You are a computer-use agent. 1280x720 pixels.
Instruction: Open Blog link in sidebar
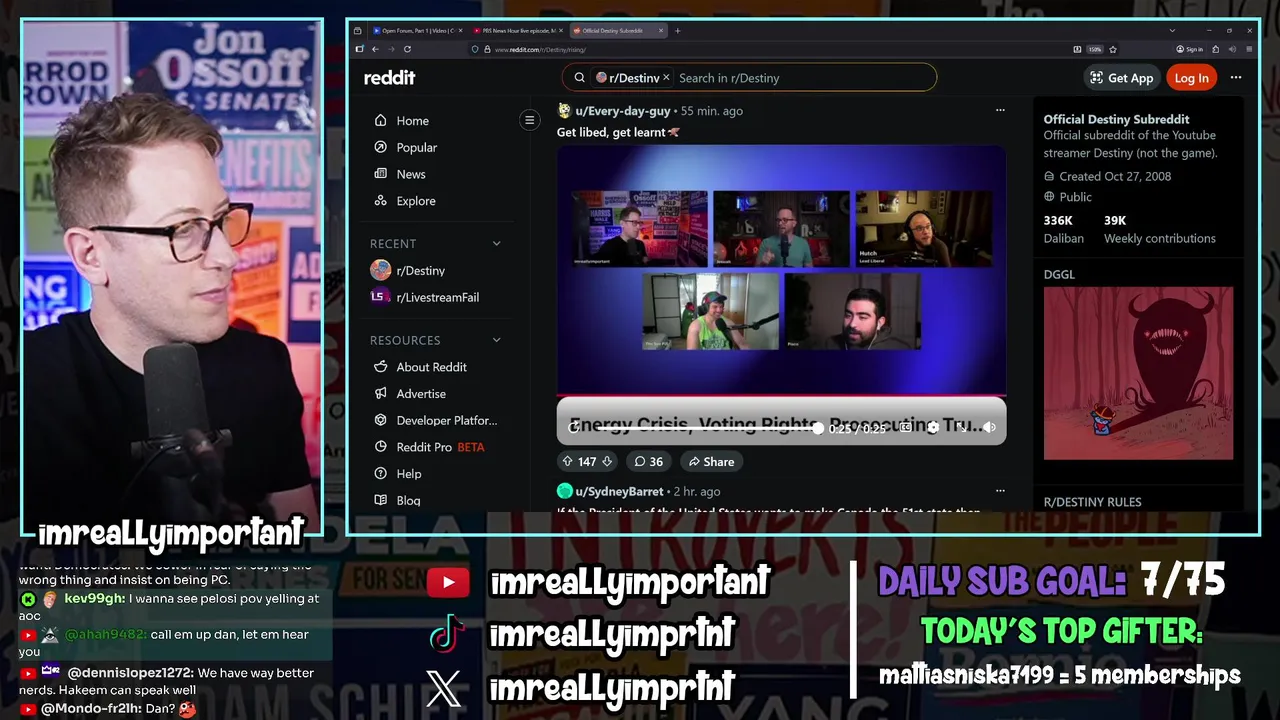pos(408,500)
